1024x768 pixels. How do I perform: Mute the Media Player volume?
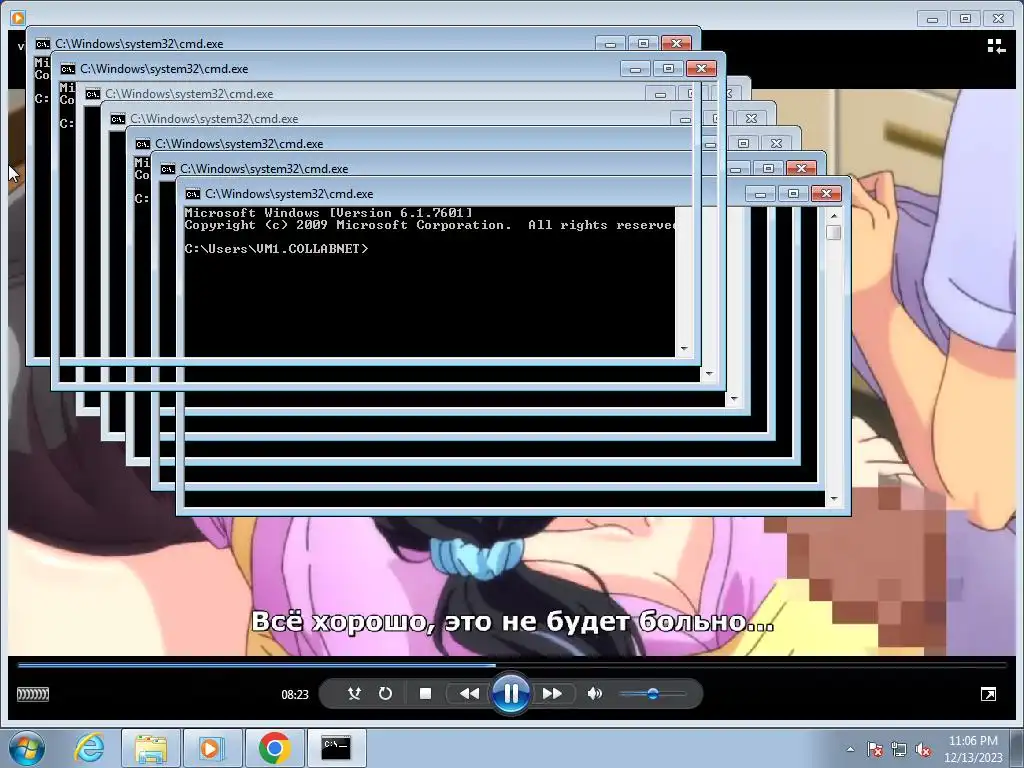pos(594,694)
